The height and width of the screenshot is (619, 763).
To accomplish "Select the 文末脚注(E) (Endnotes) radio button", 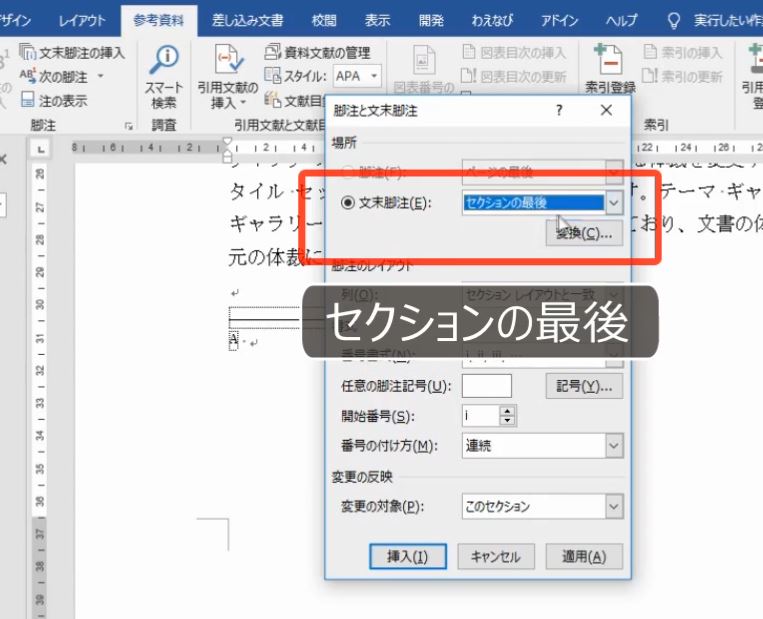I will [347, 202].
